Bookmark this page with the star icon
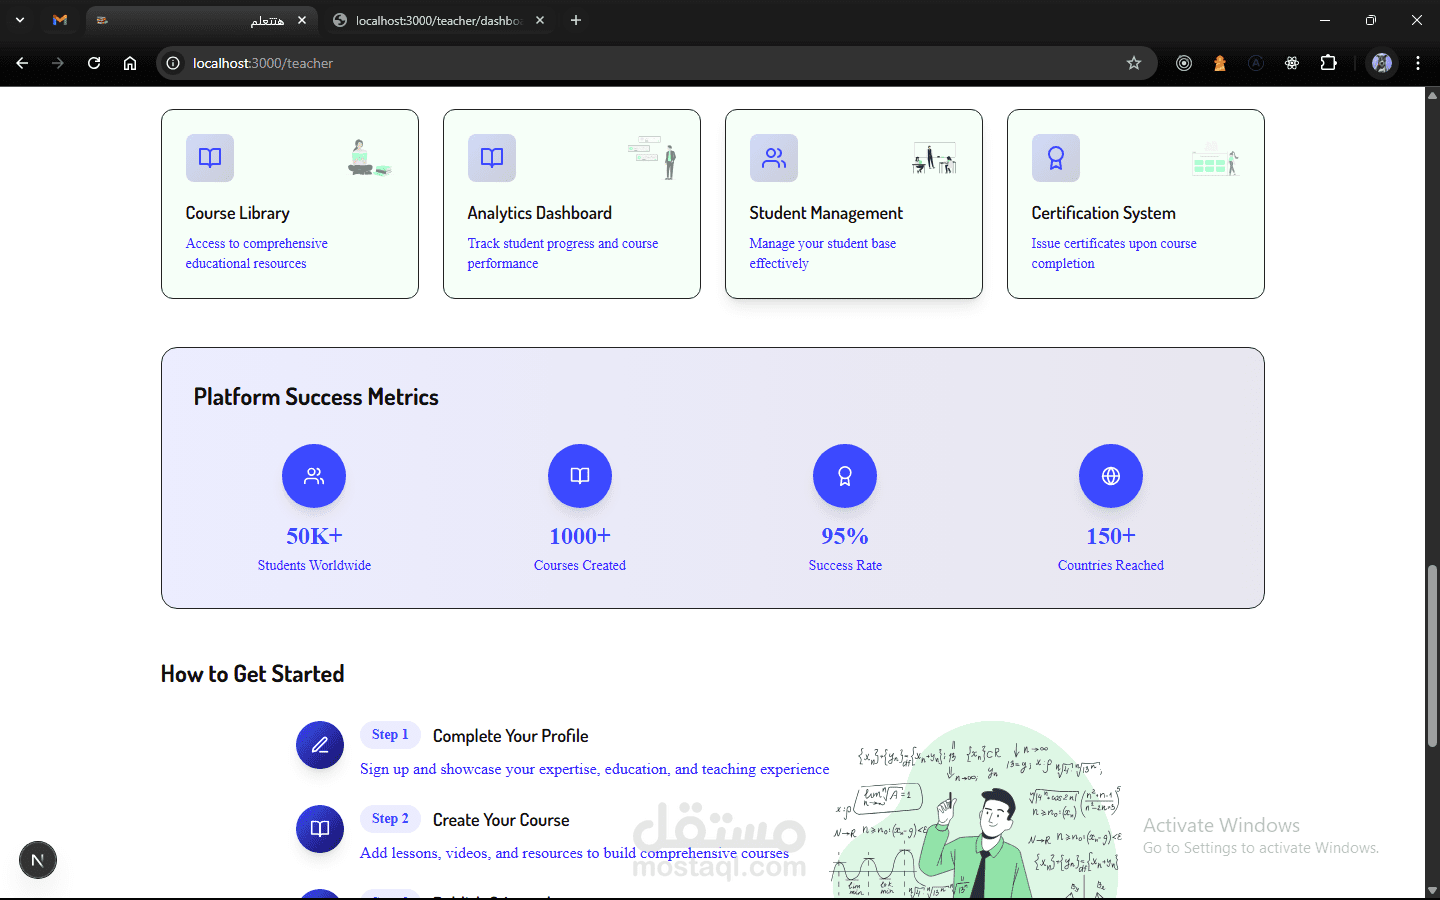 [x=1134, y=63]
